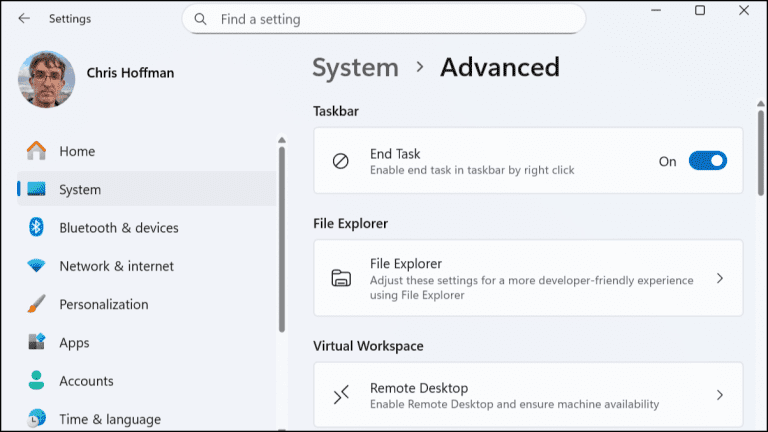
Task: Click the Apps icon in sidebar
Action: coord(37,342)
